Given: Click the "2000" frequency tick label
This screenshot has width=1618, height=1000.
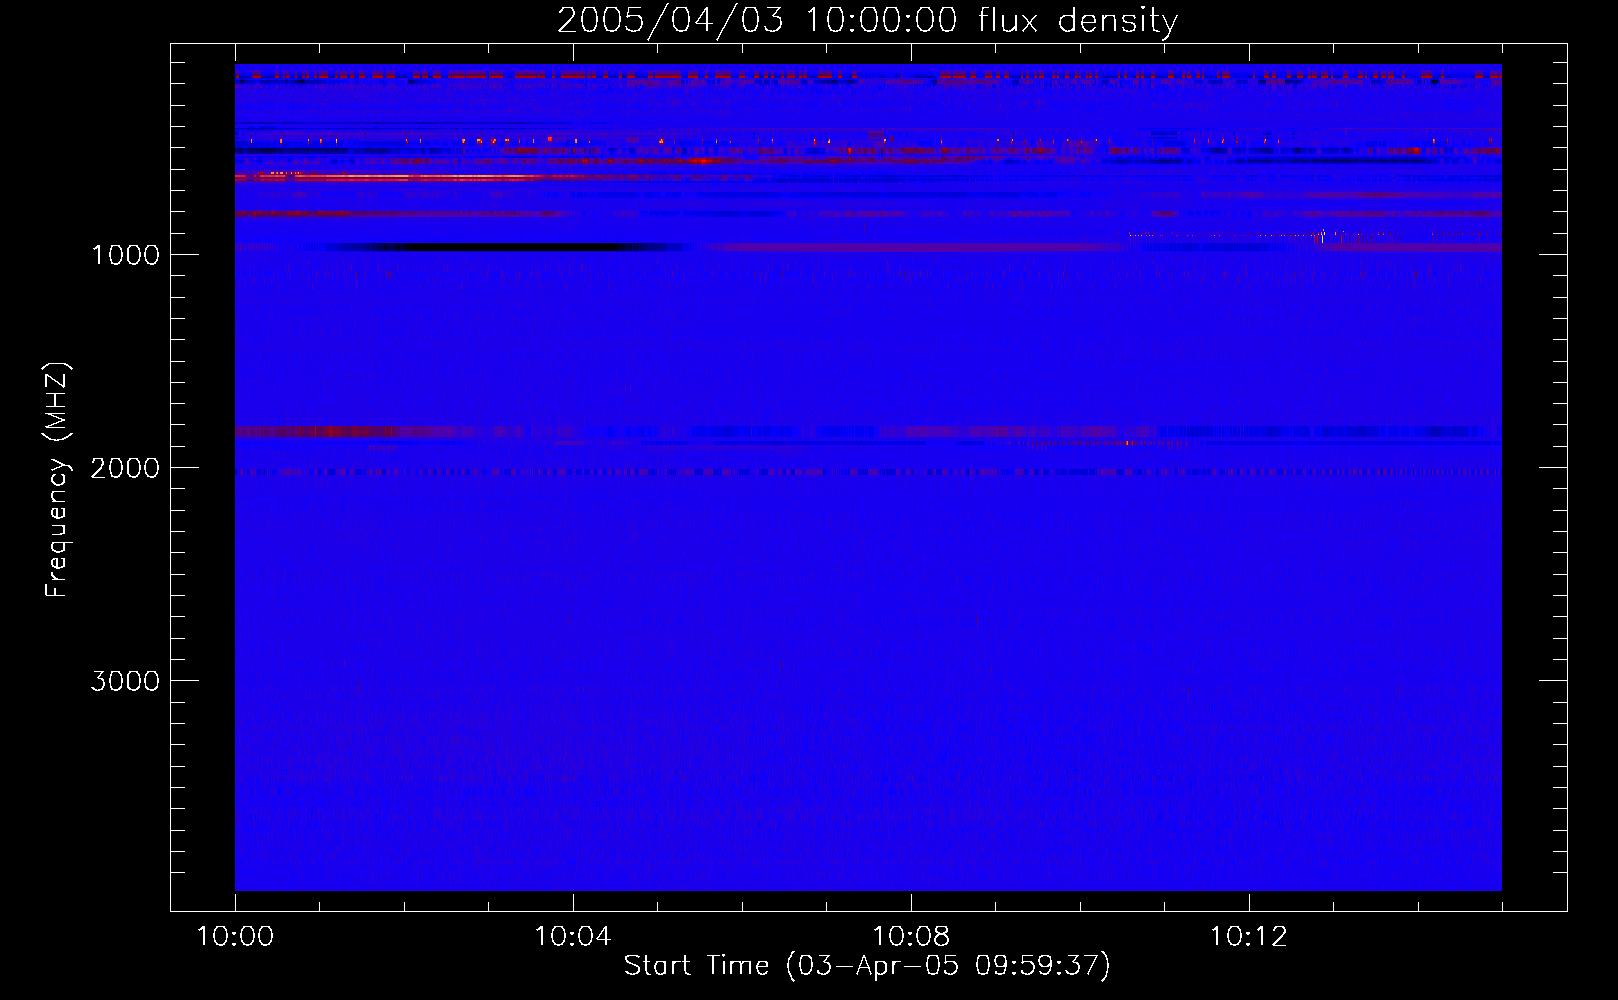Looking at the screenshot, I should [x=125, y=468].
